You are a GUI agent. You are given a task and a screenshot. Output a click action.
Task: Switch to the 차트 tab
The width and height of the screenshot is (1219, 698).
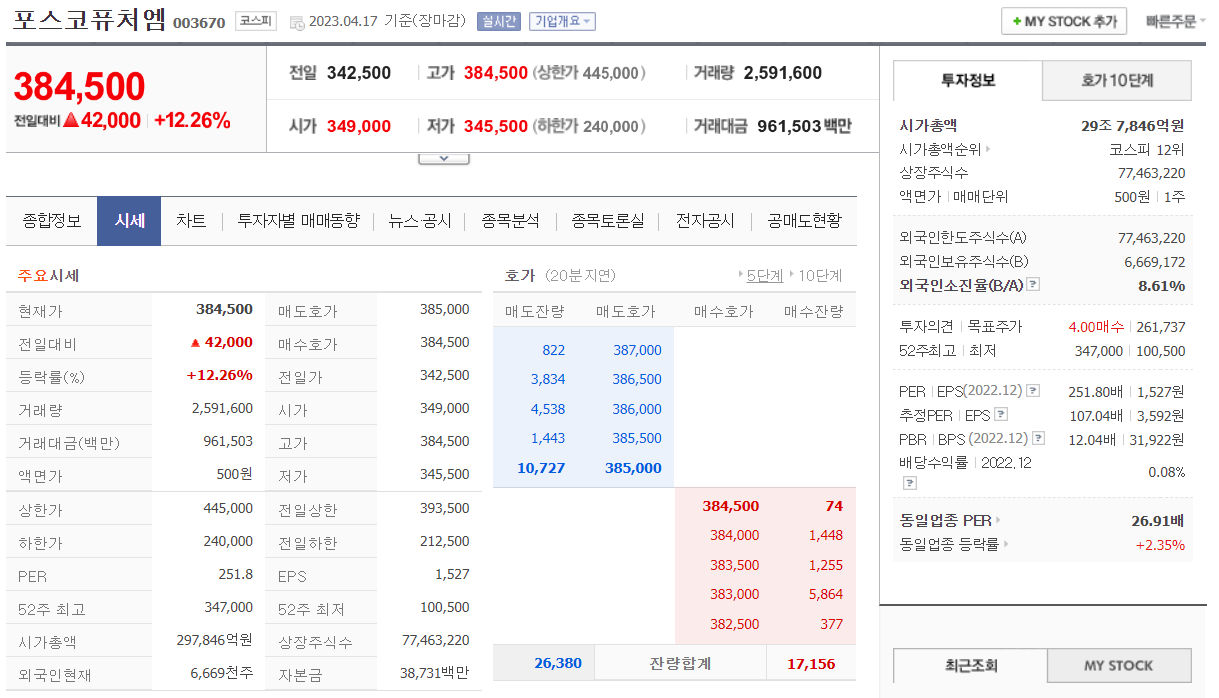tap(191, 222)
